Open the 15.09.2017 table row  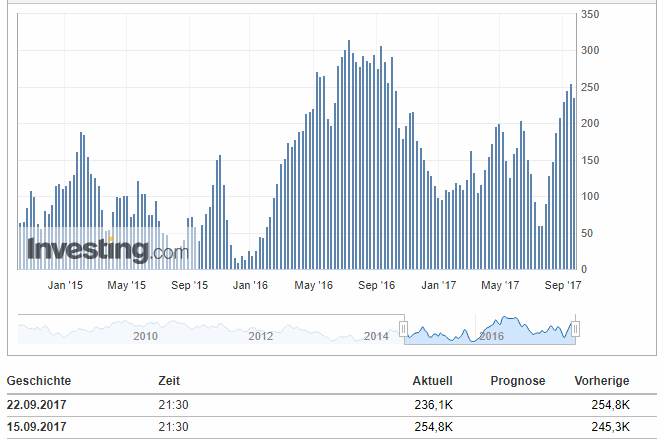pos(330,427)
